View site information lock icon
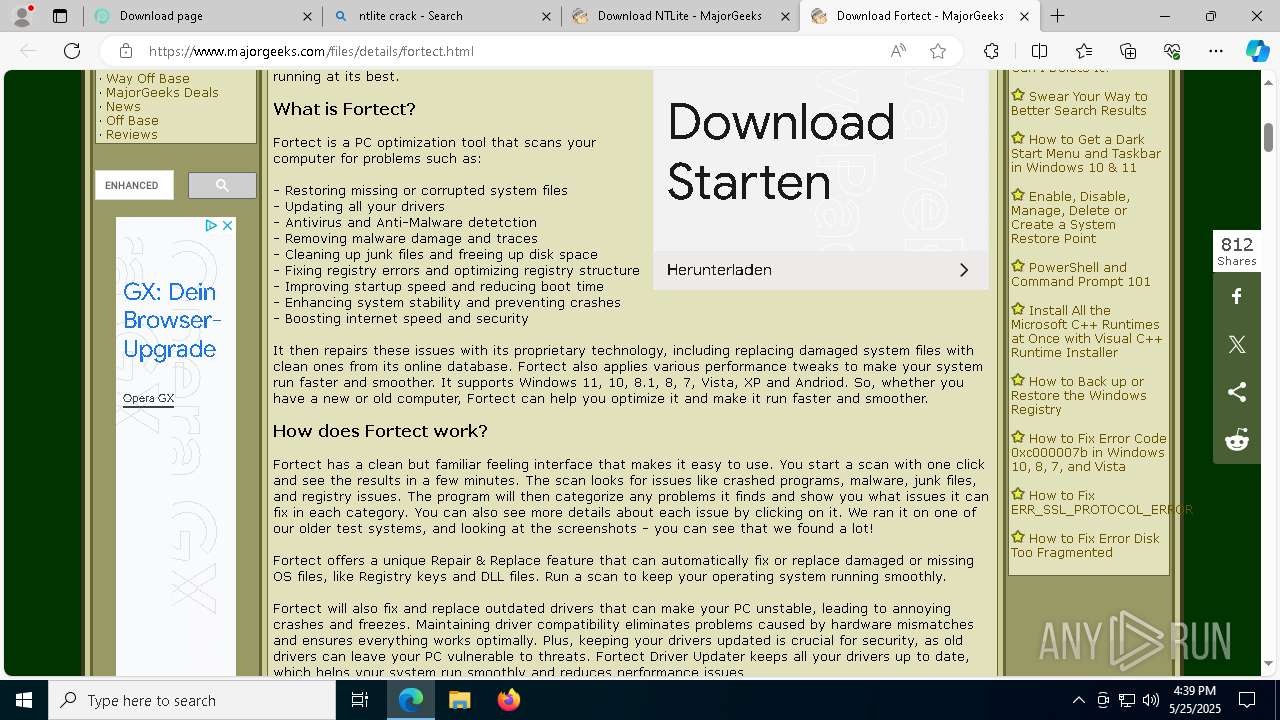This screenshot has width=1280, height=720. [x=125, y=51]
